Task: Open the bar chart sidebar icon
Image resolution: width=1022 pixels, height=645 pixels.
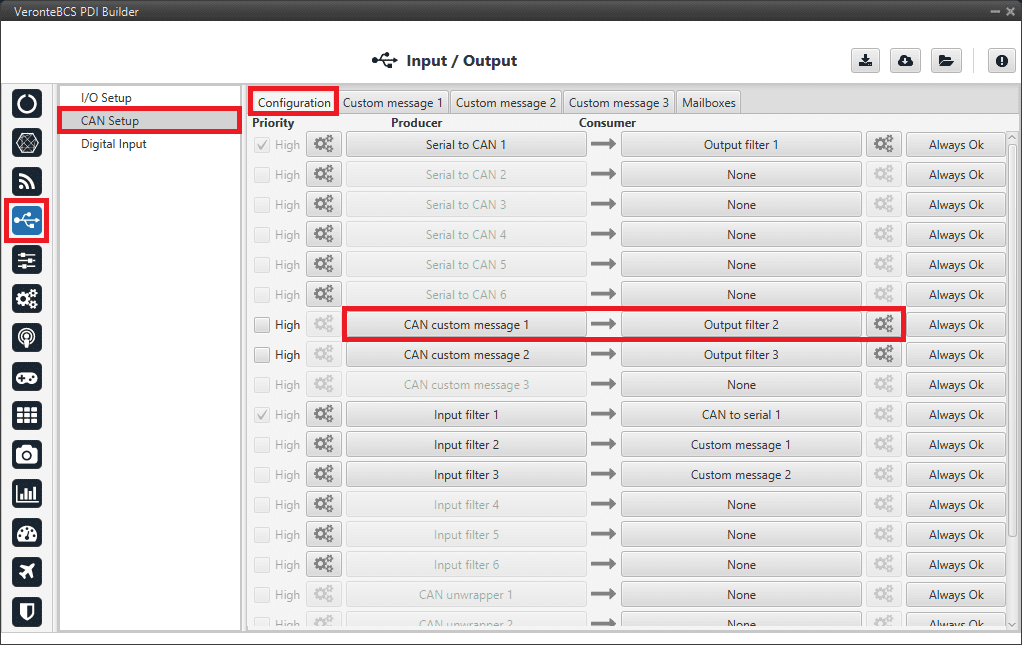Action: [27, 494]
